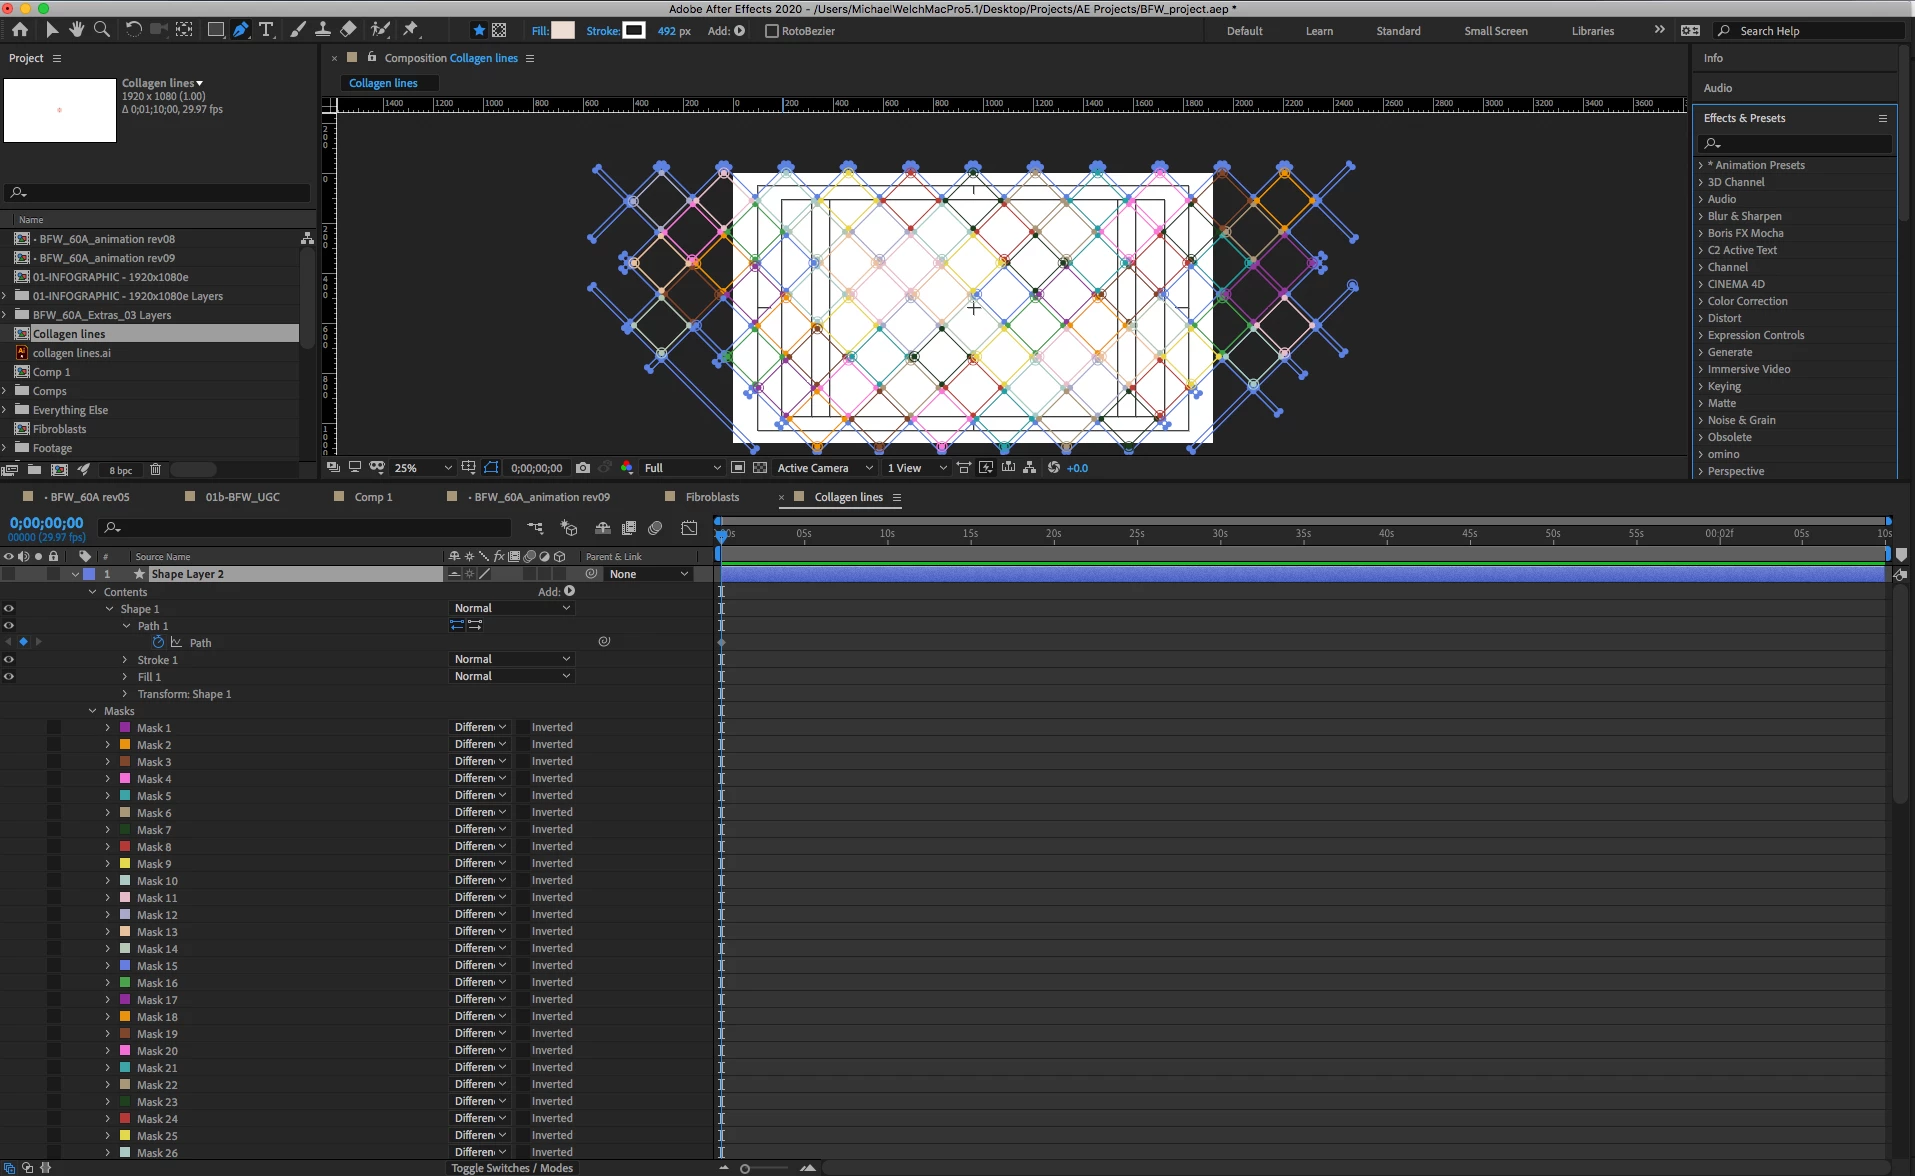This screenshot has width=1915, height=1176.
Task: Switch to the Fibroblasts timeline tab
Action: point(712,497)
